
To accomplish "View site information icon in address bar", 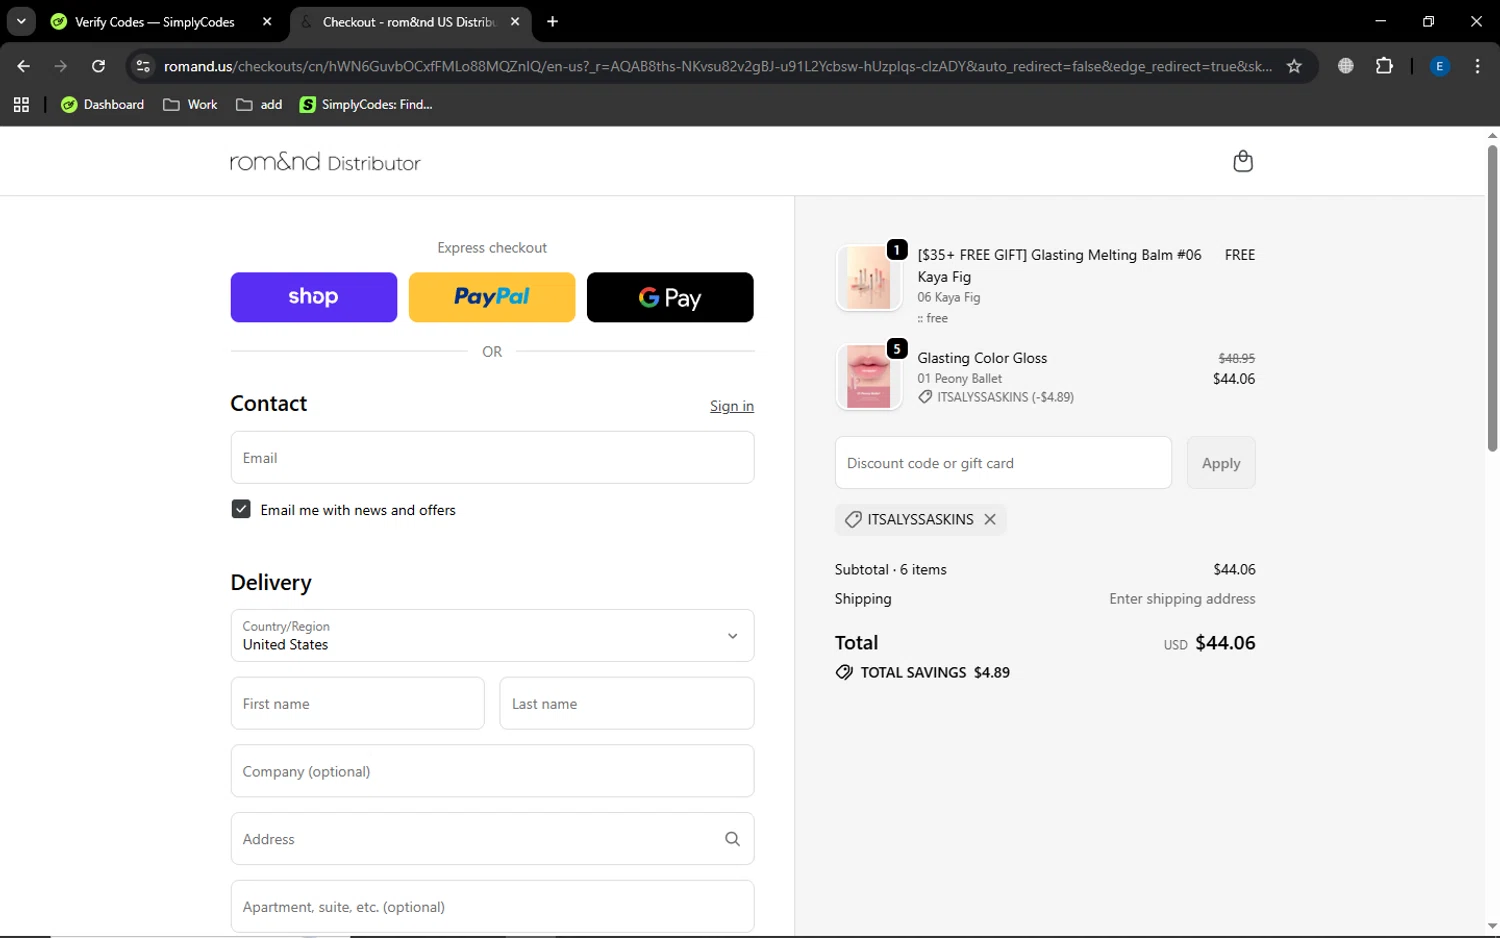I will click(x=143, y=66).
